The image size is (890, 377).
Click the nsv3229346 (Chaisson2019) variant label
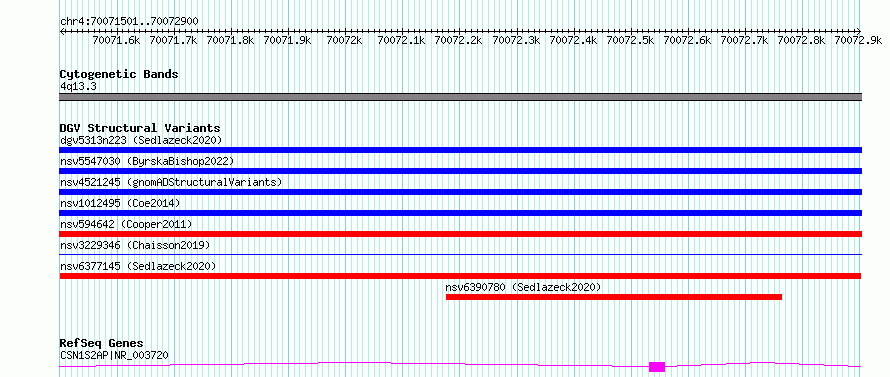[x=135, y=245]
